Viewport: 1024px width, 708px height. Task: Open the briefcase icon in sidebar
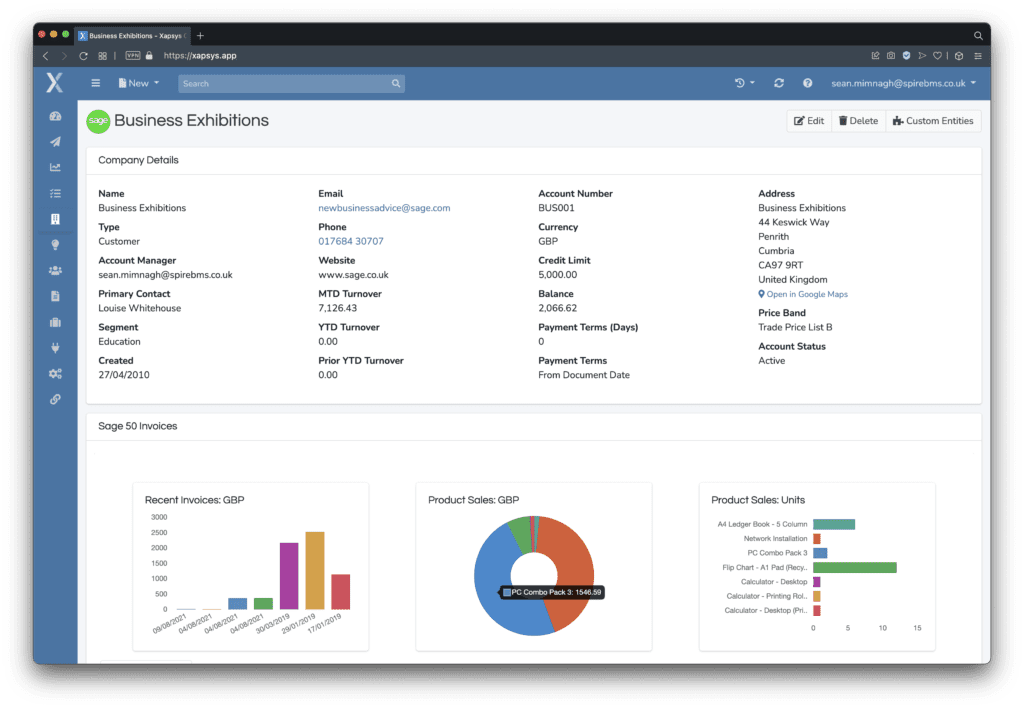pos(56,322)
